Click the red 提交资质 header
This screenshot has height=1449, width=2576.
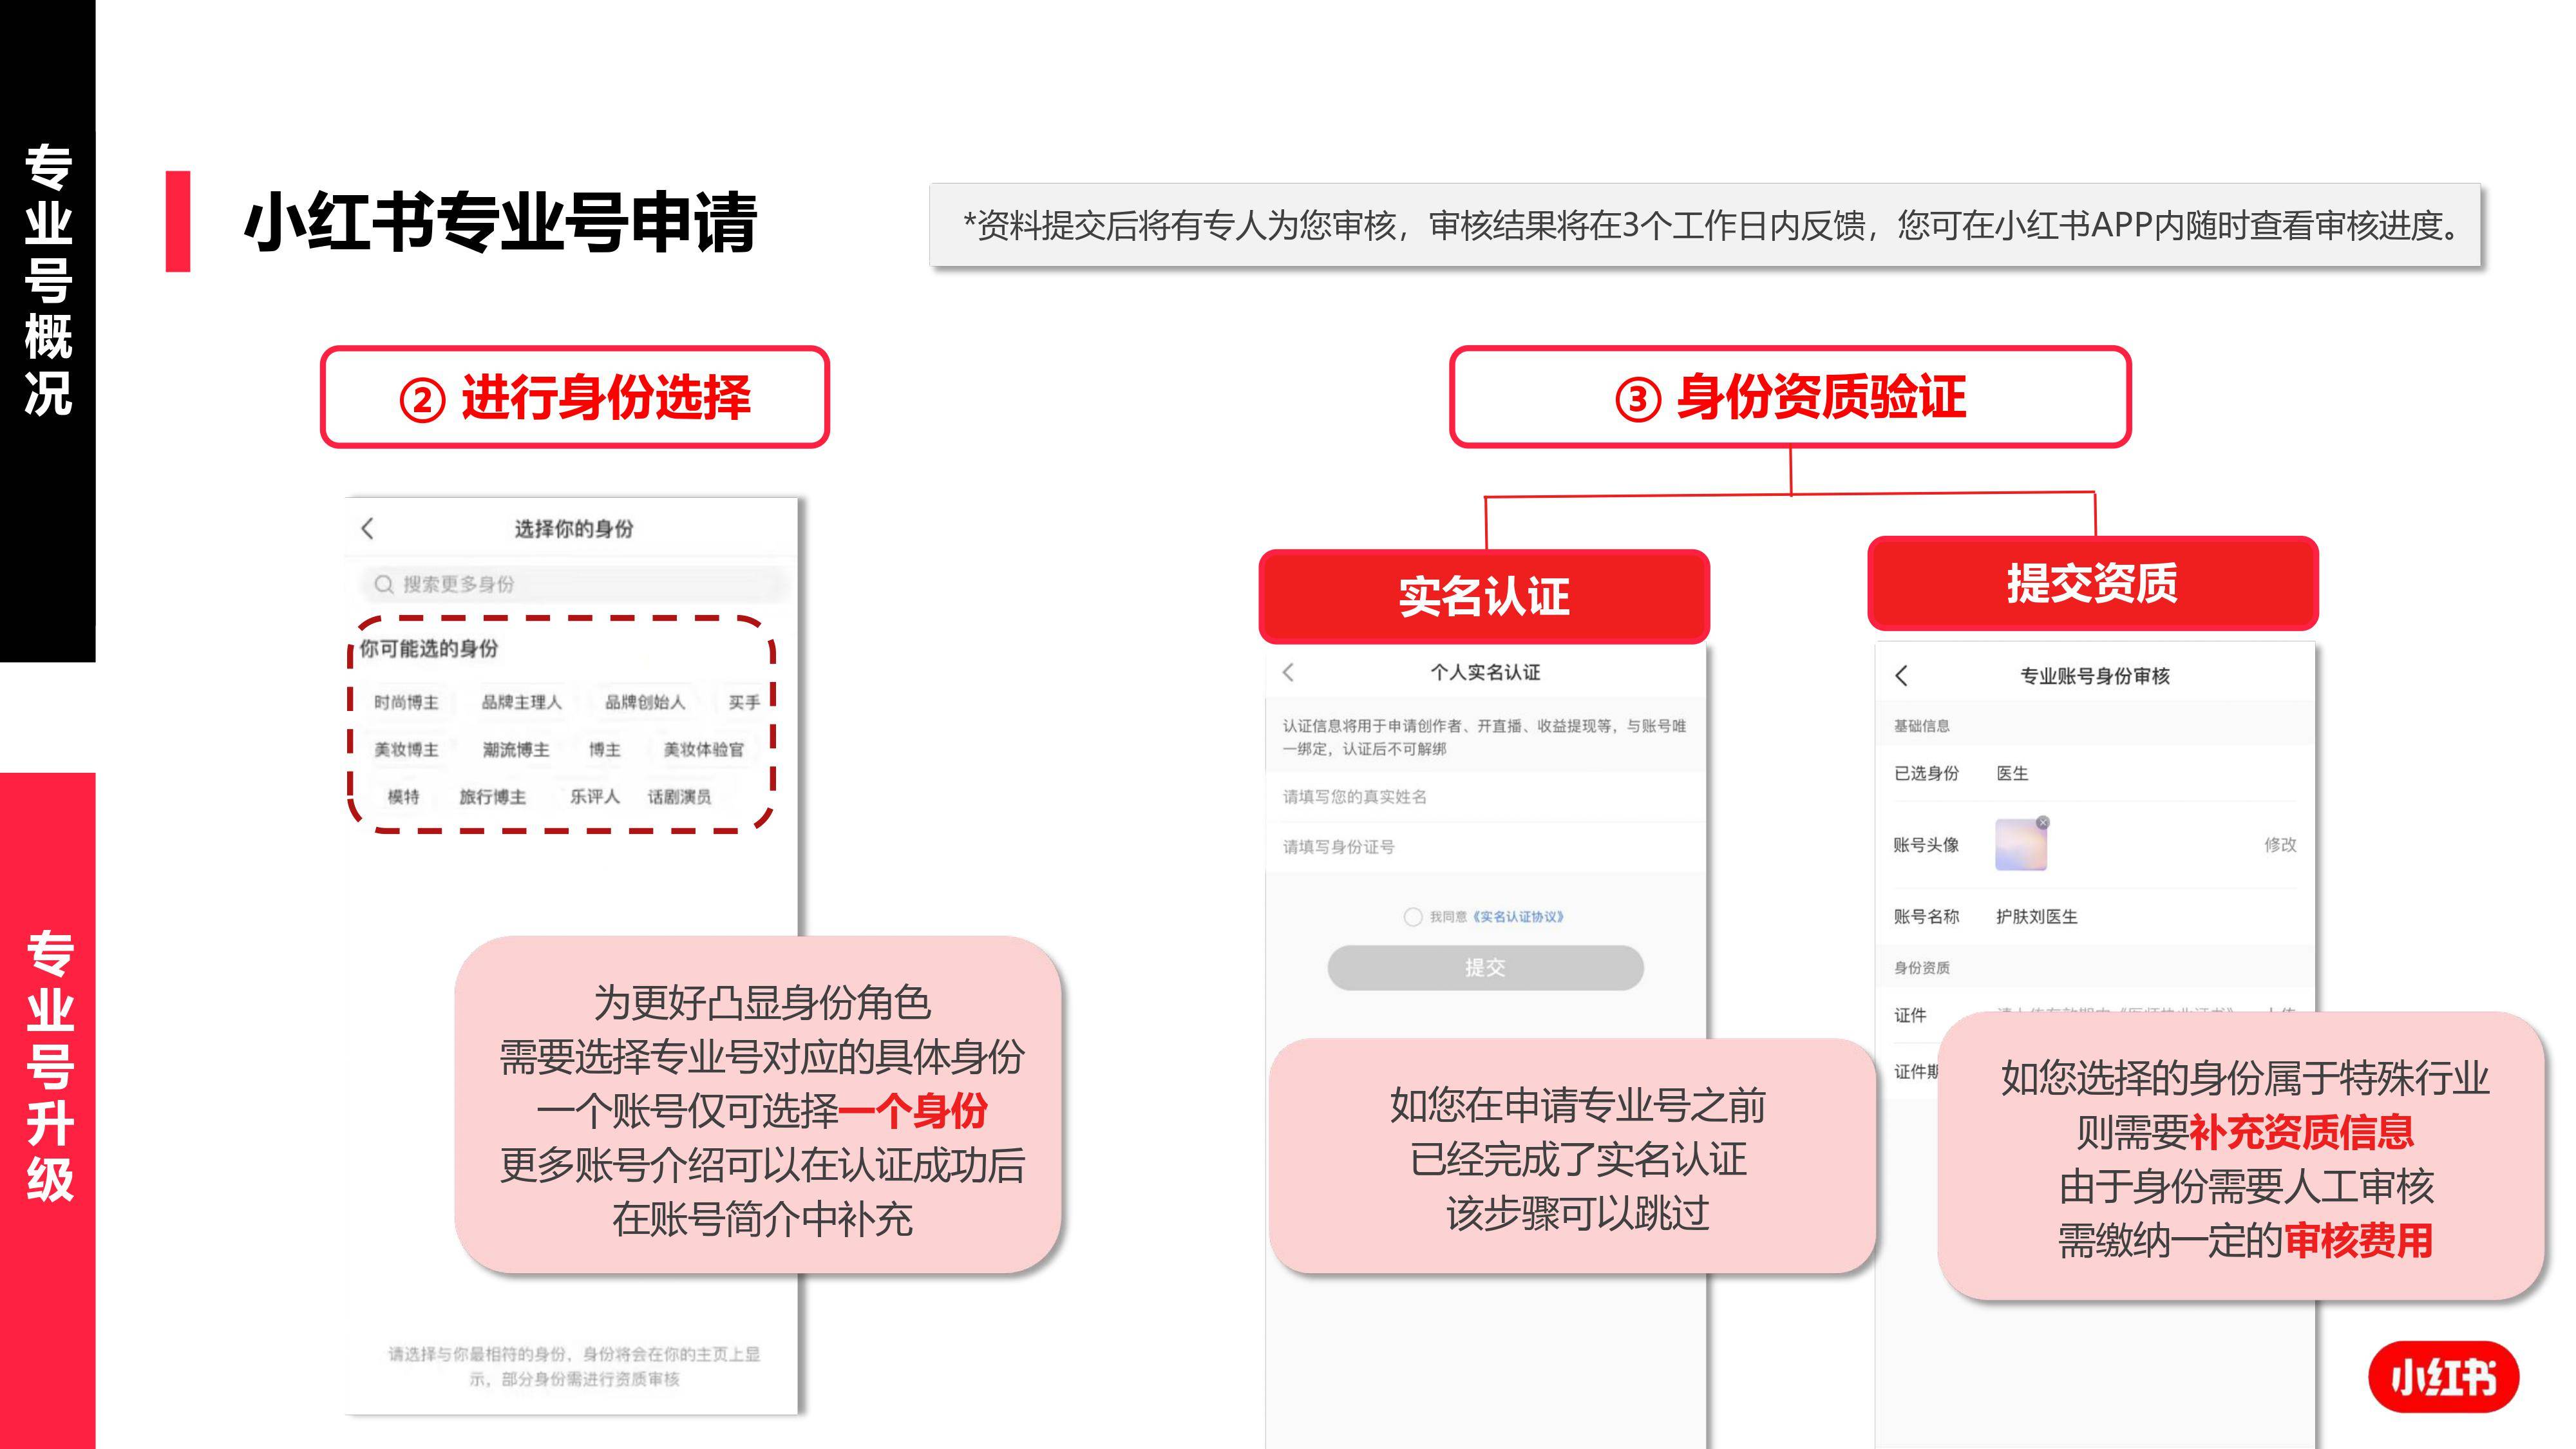click(x=2092, y=583)
